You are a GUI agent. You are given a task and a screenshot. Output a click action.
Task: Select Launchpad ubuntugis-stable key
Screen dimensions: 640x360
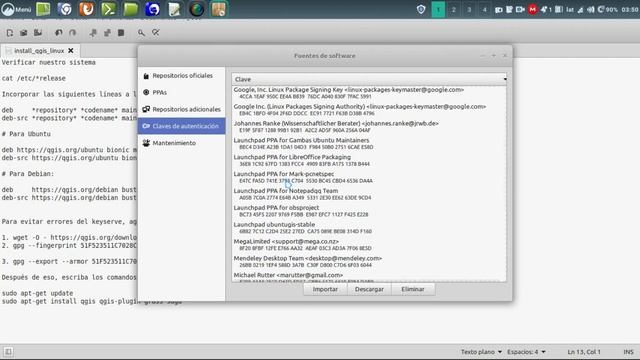(x=369, y=227)
